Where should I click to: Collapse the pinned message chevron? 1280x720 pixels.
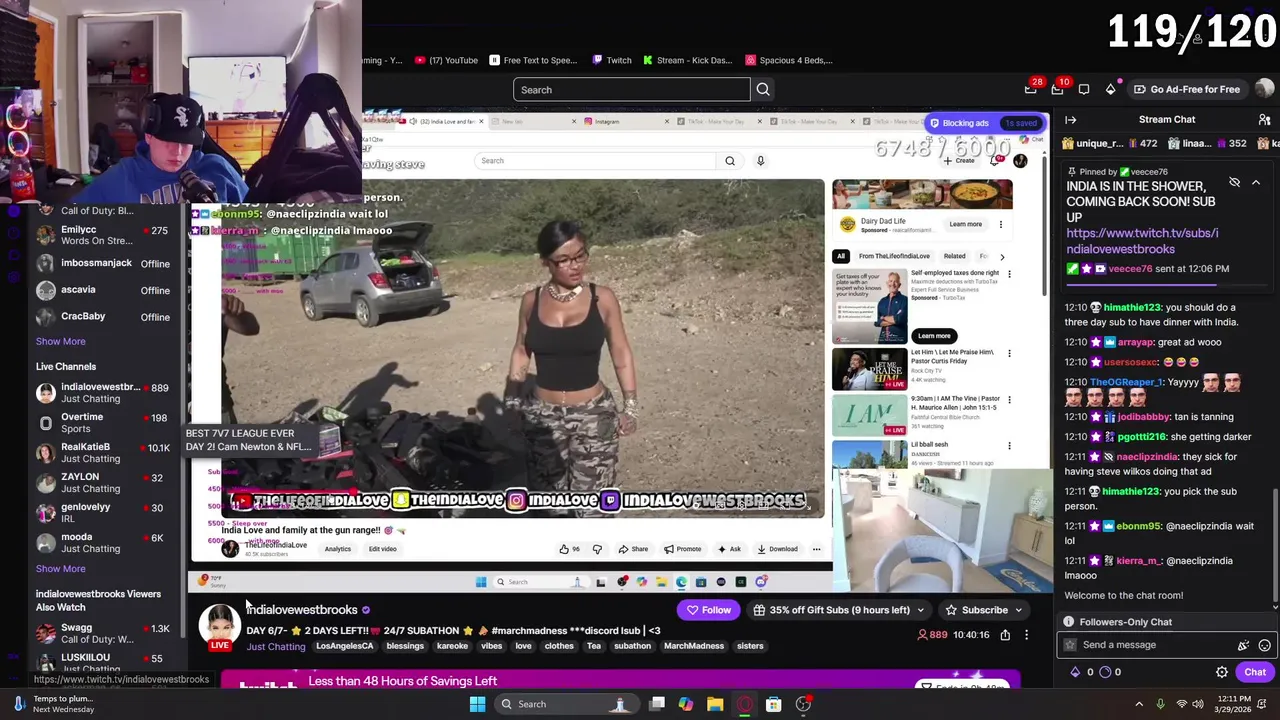click(1256, 182)
